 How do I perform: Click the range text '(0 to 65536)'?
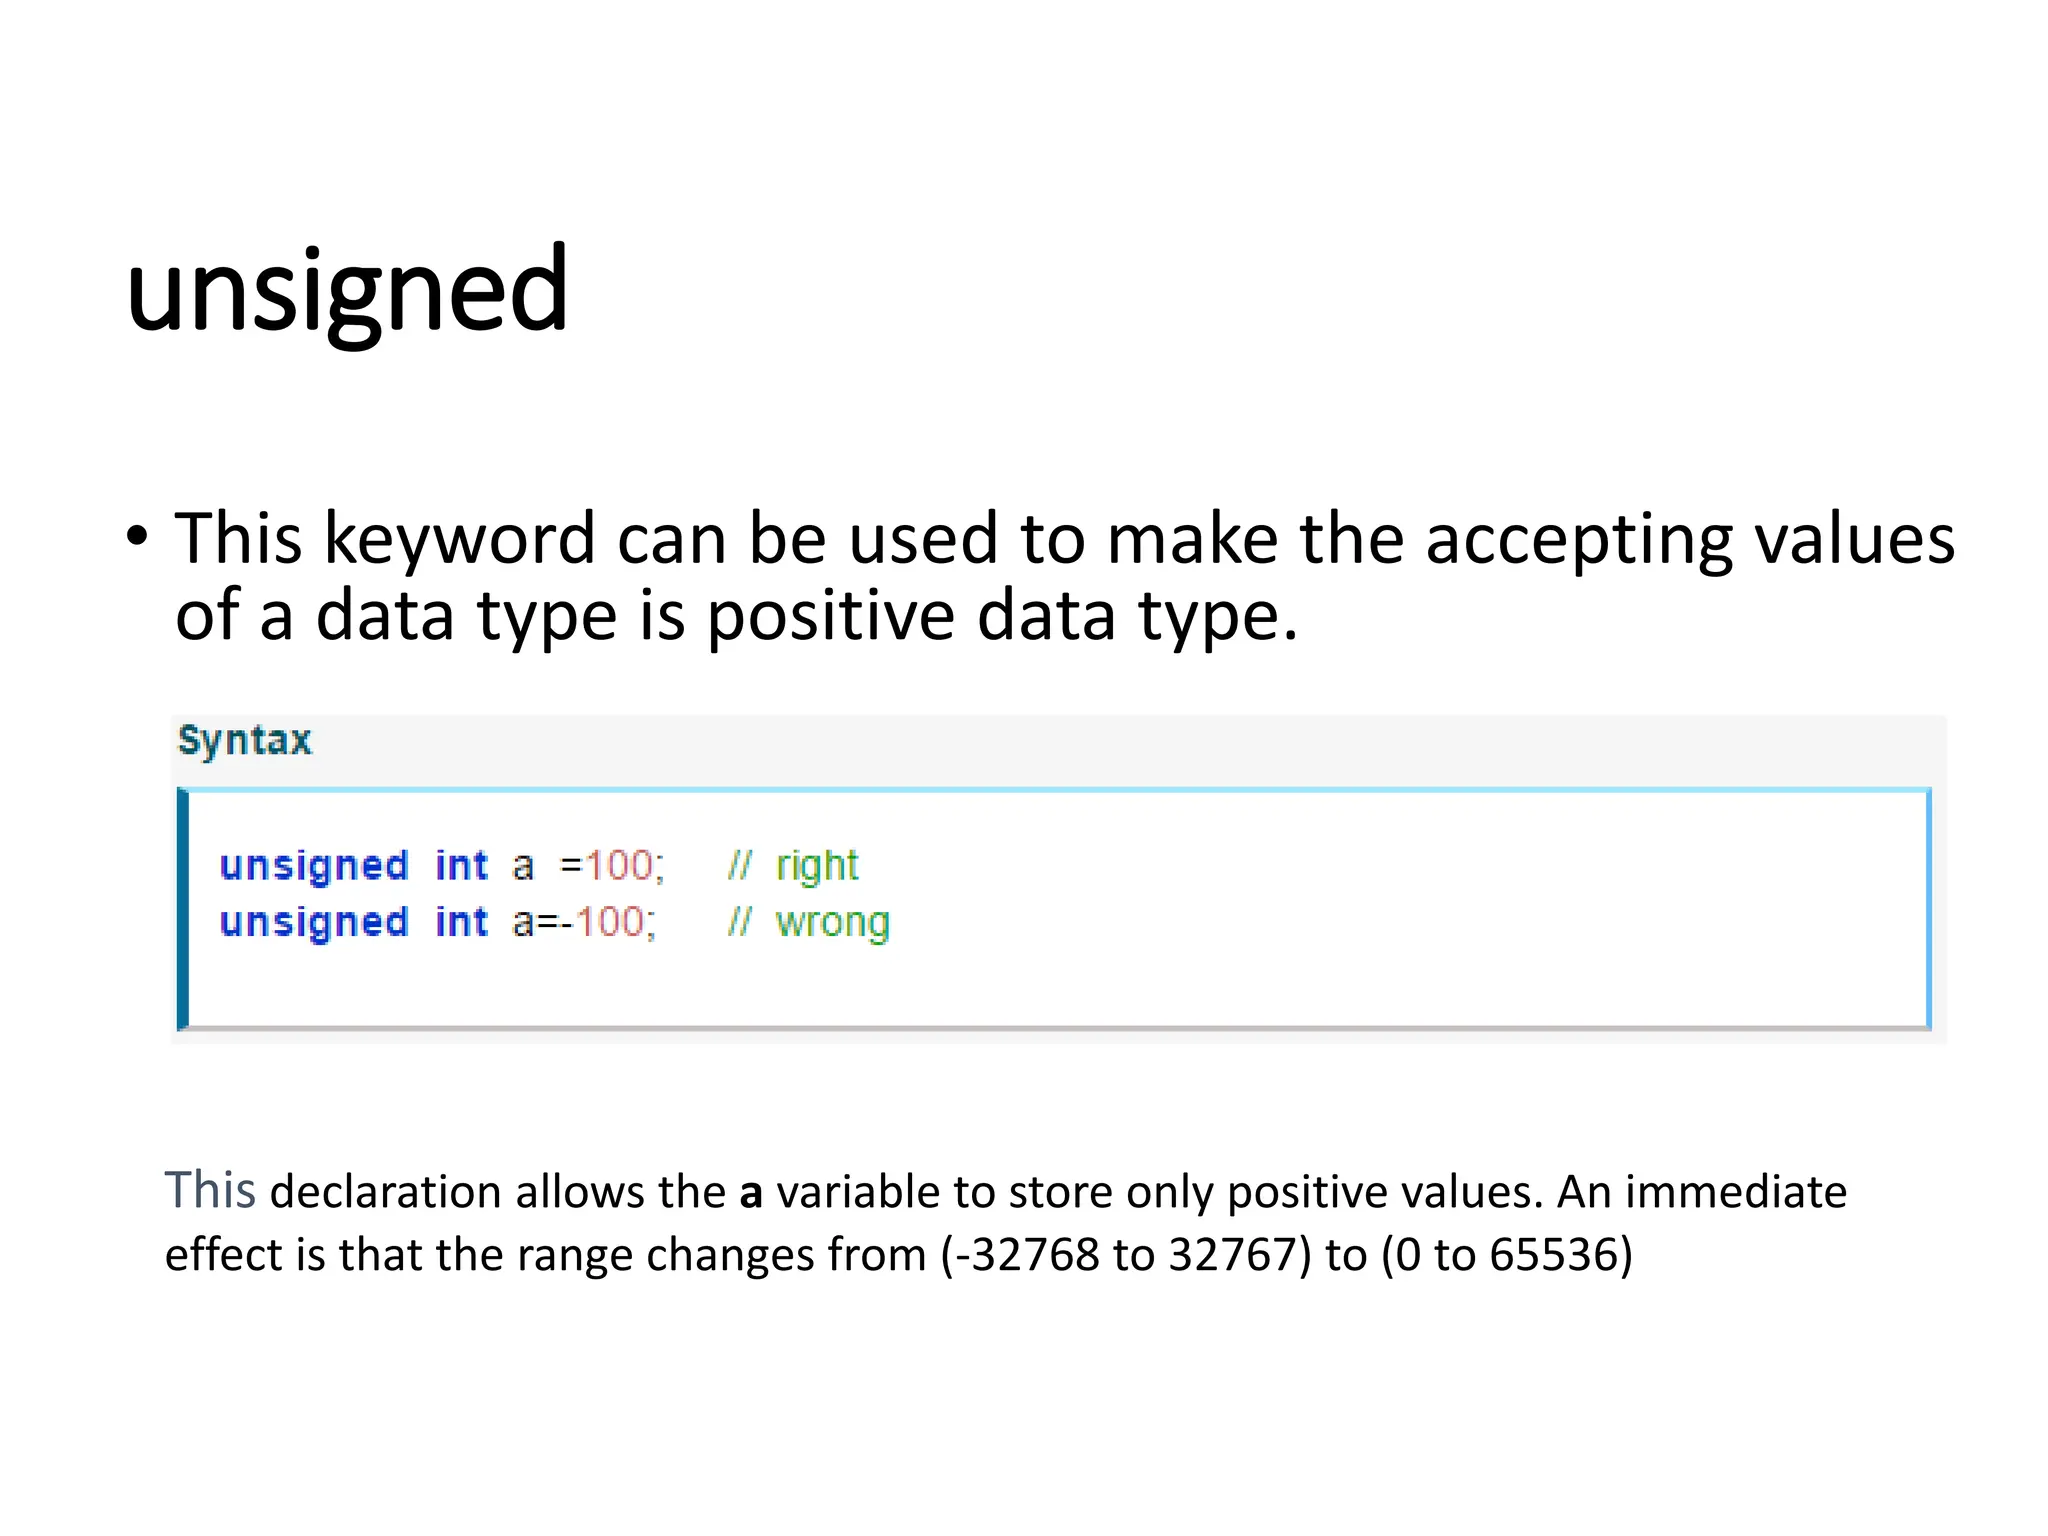click(1507, 1255)
